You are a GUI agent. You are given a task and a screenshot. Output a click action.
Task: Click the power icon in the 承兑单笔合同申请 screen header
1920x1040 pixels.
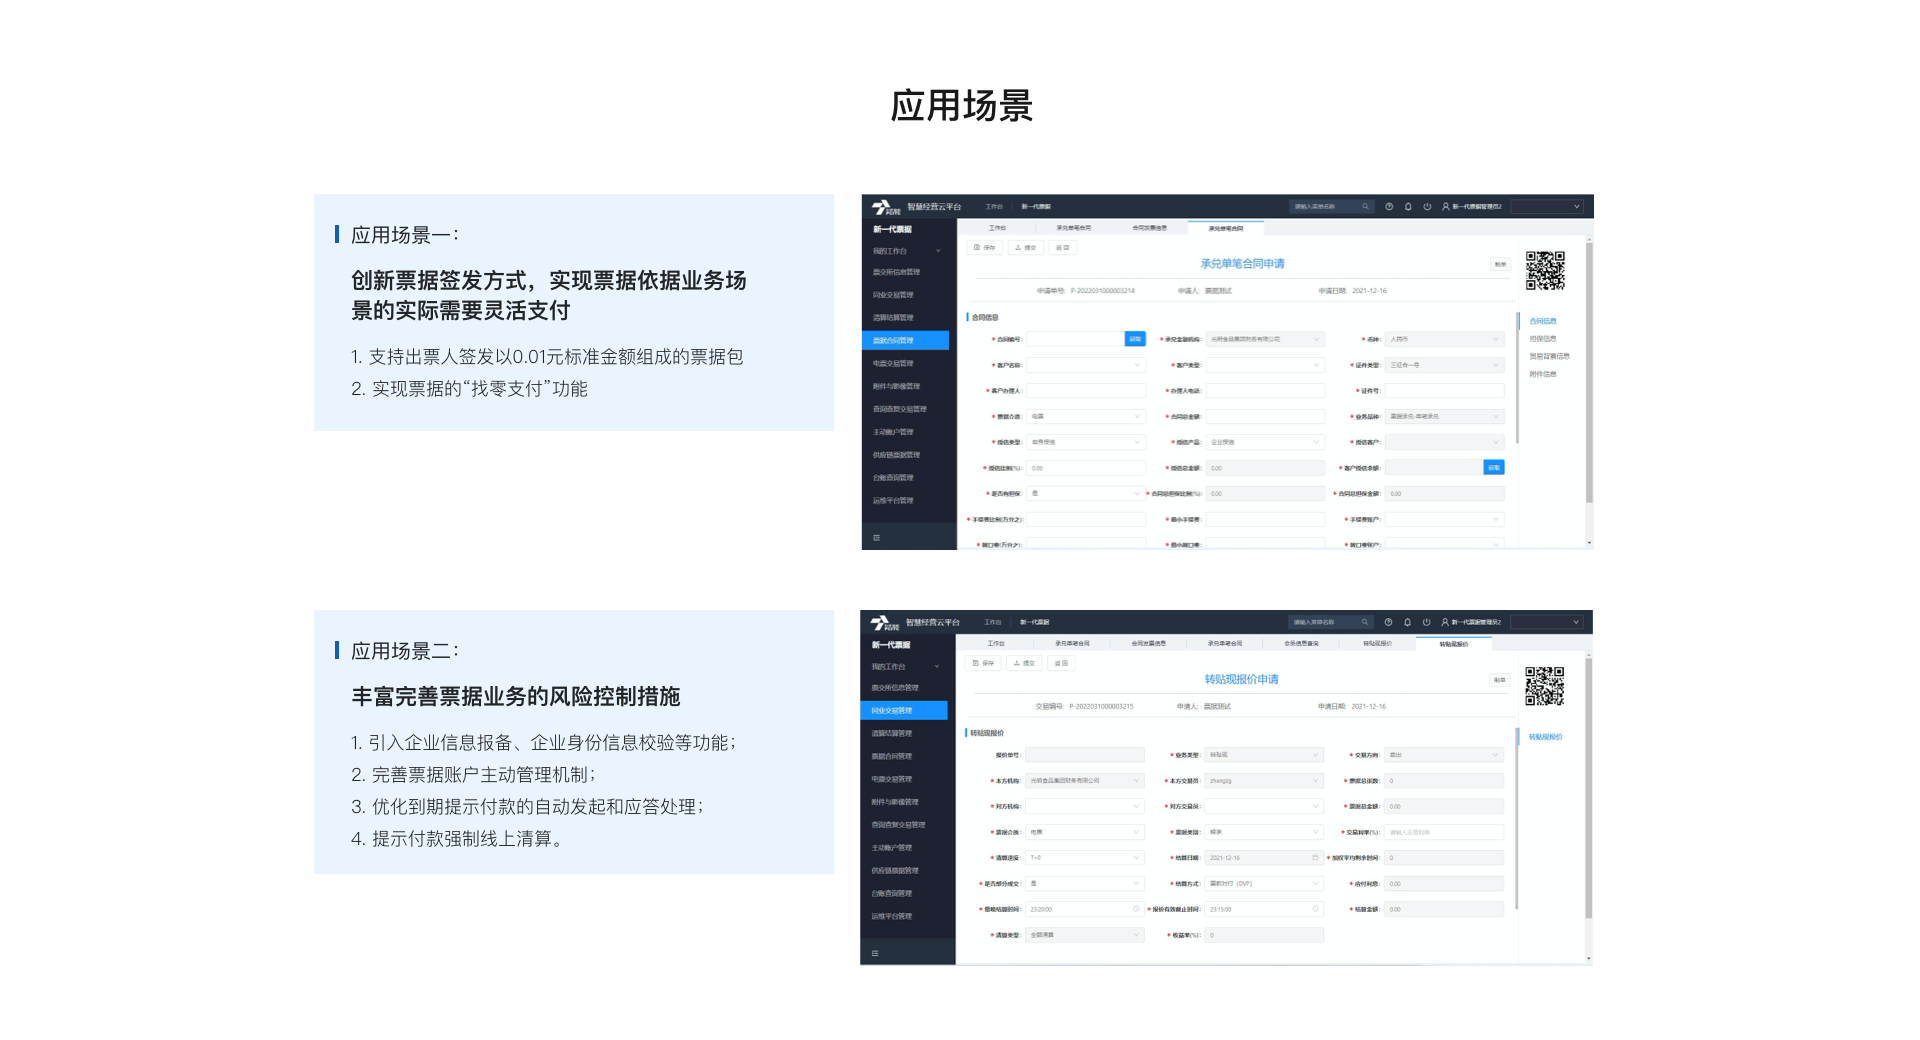click(1427, 207)
